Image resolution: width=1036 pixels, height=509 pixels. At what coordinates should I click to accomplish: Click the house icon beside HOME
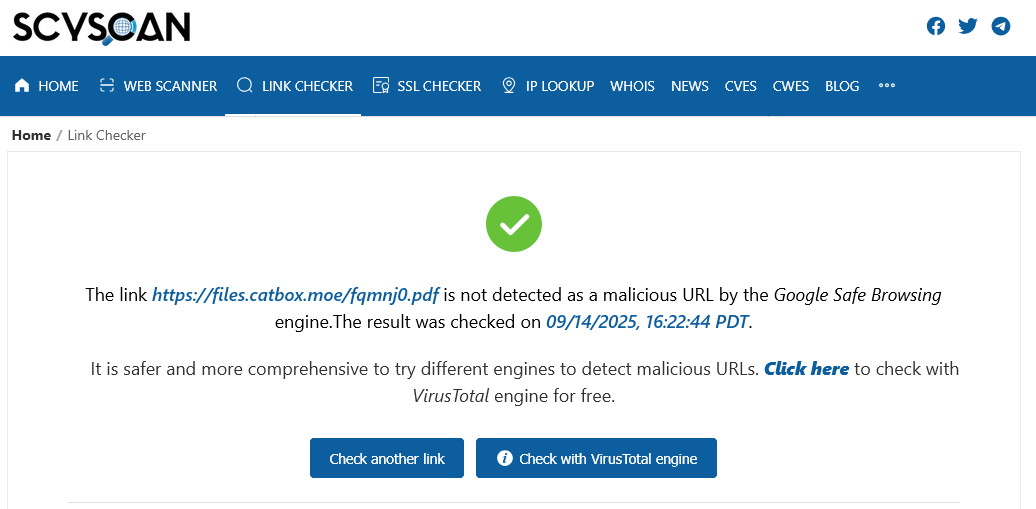pos(22,86)
